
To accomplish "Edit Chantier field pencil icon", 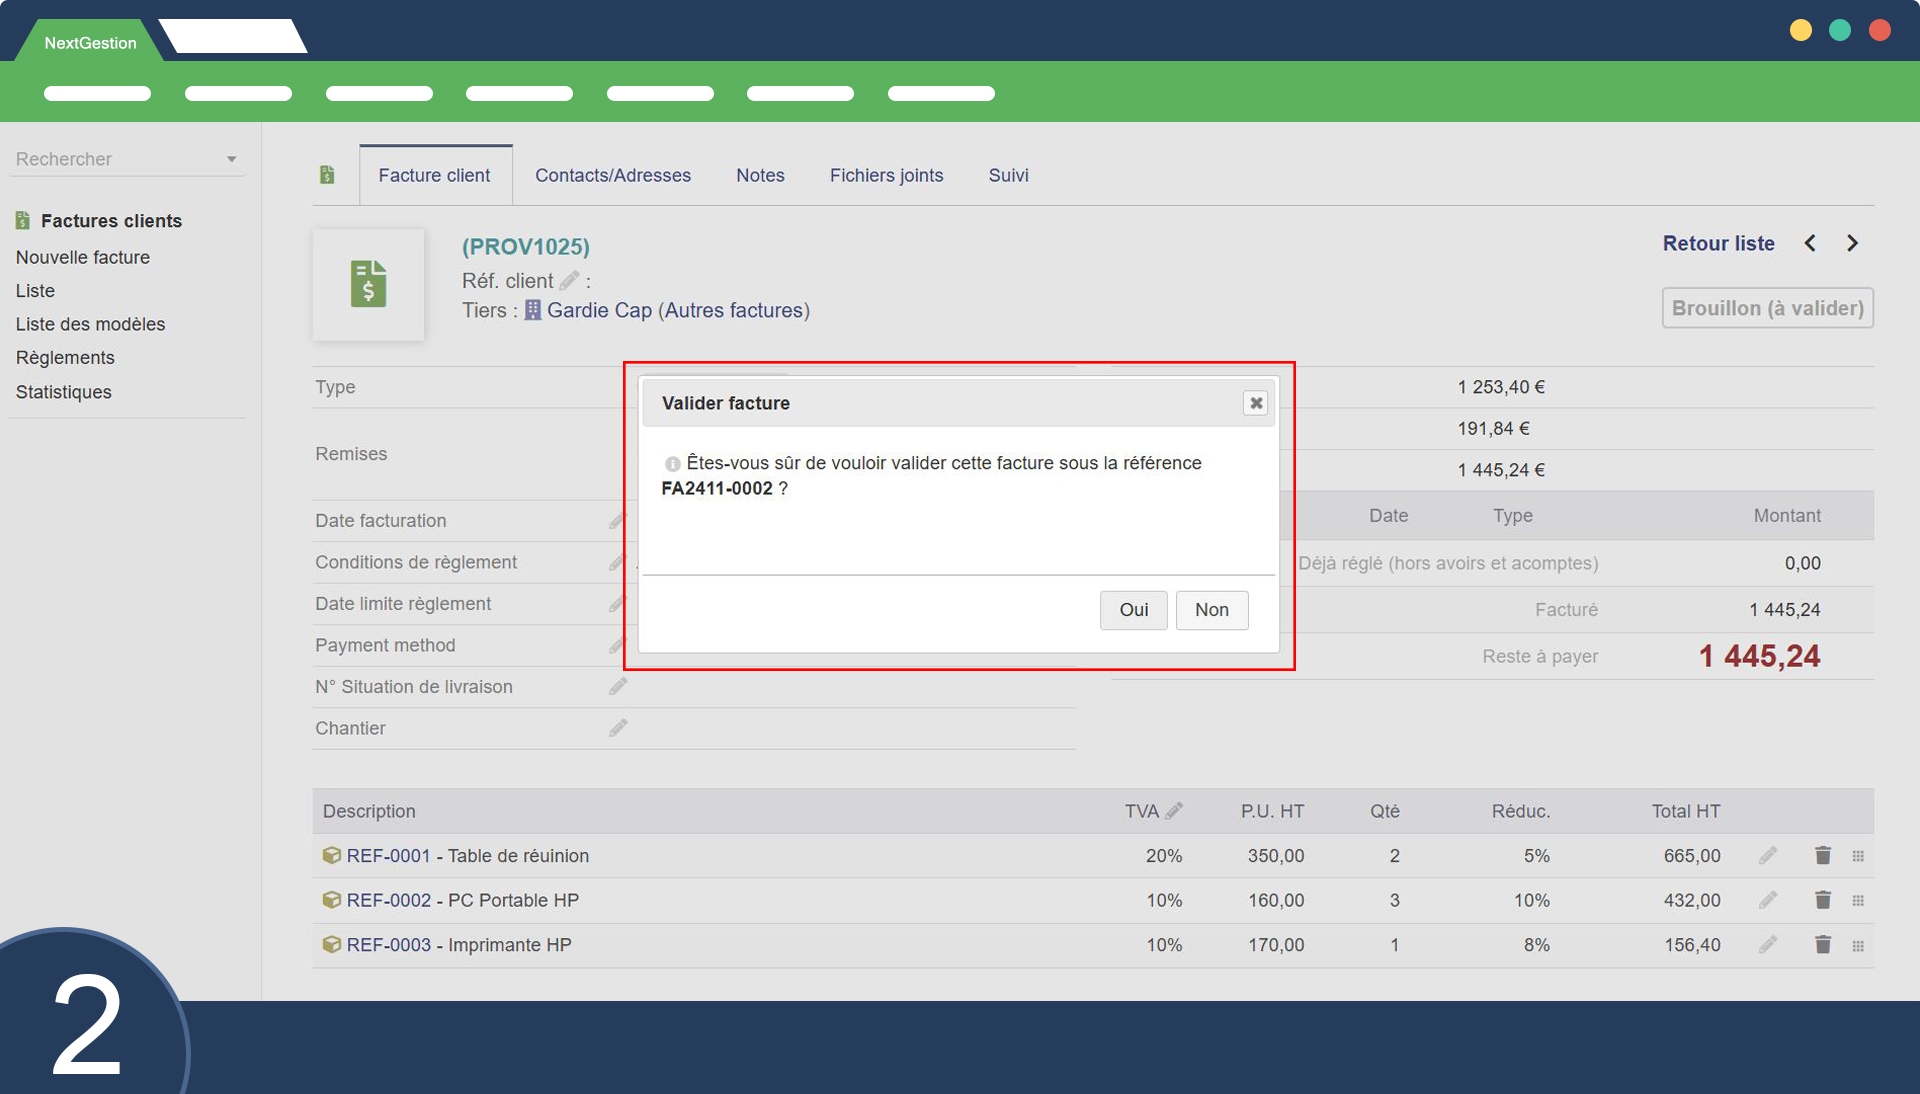I will tap(618, 728).
